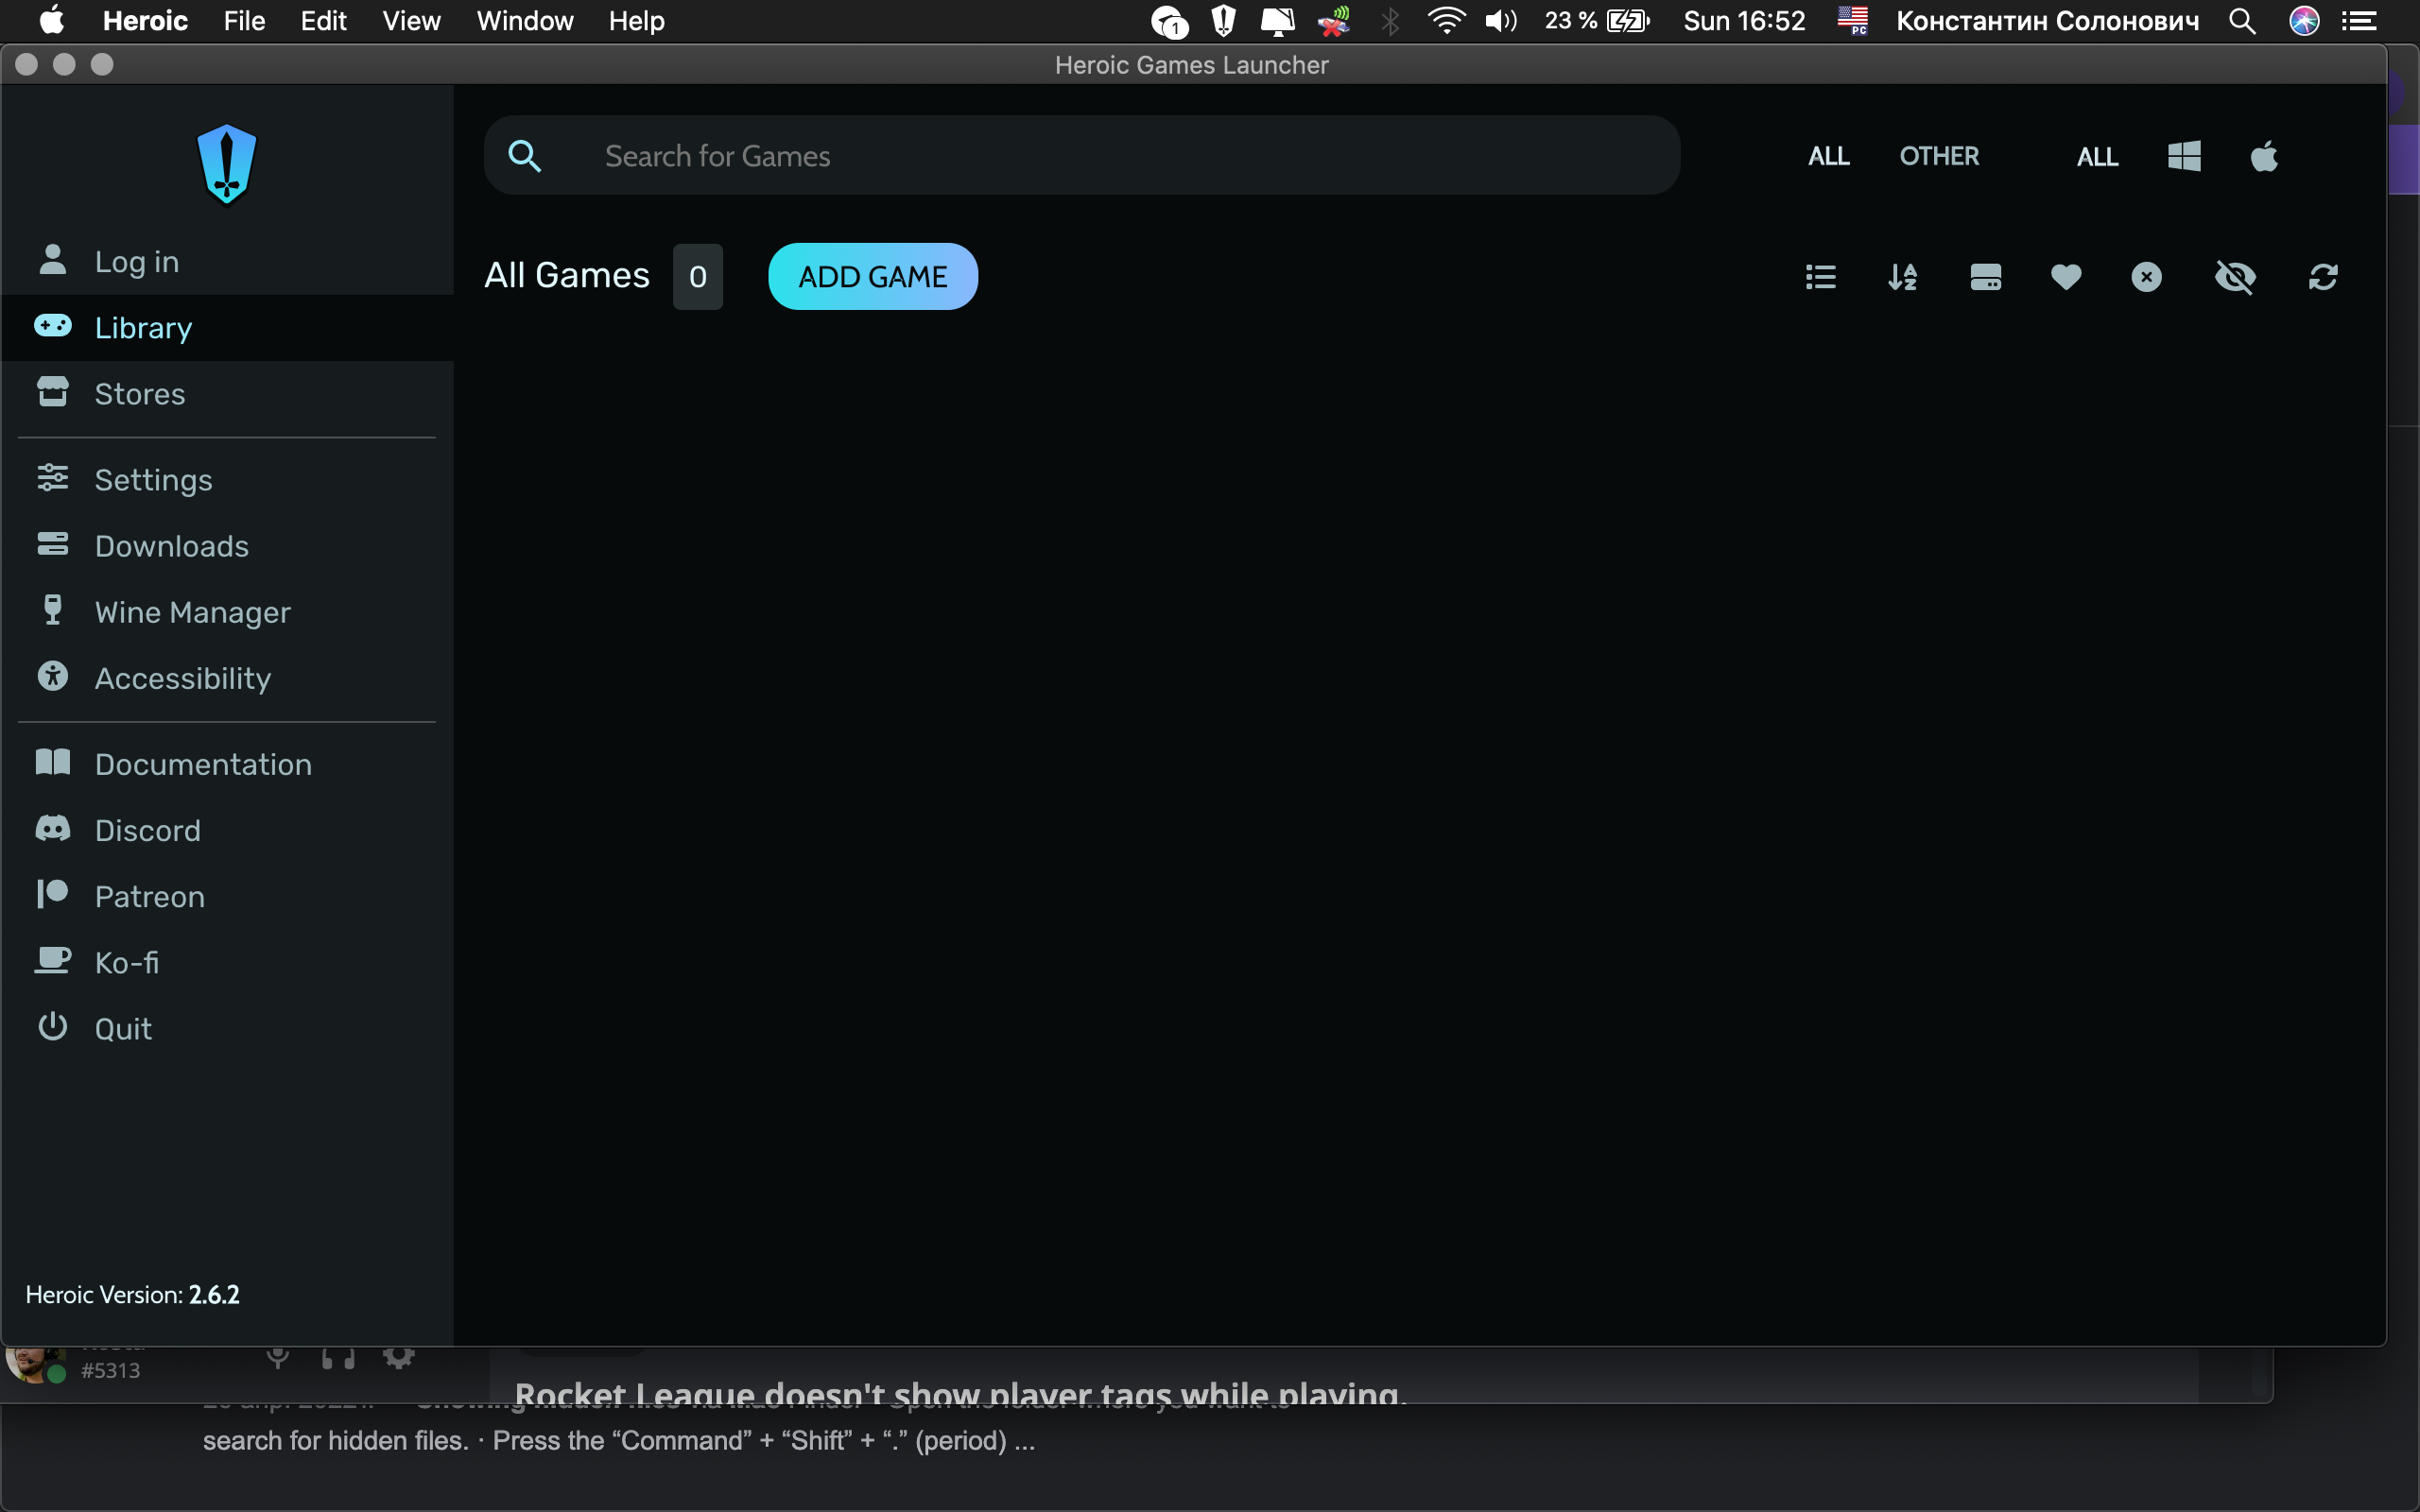This screenshot has height=1512, width=2420.
Task: Switch to list view layout
Action: [x=1820, y=277]
